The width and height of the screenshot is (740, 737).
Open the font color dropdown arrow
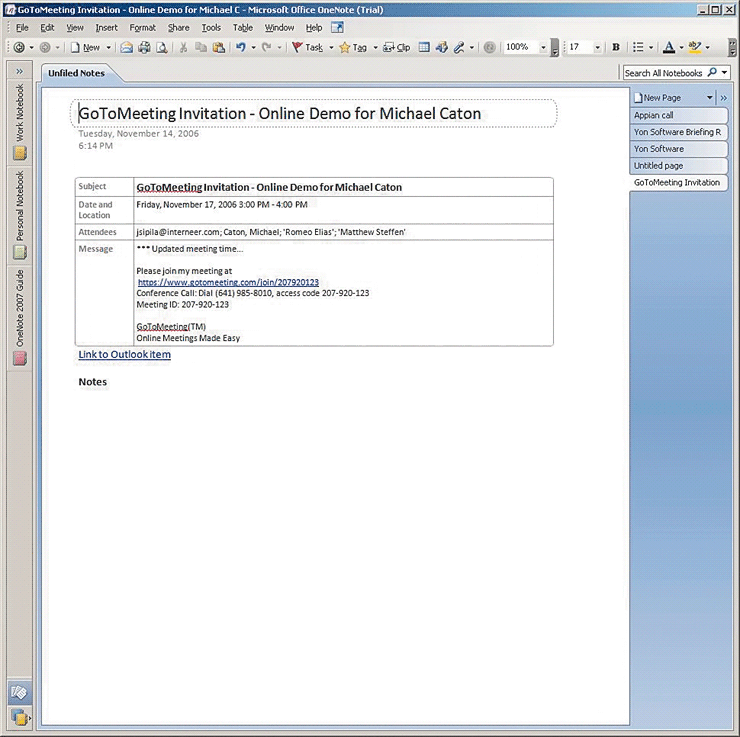[681, 47]
